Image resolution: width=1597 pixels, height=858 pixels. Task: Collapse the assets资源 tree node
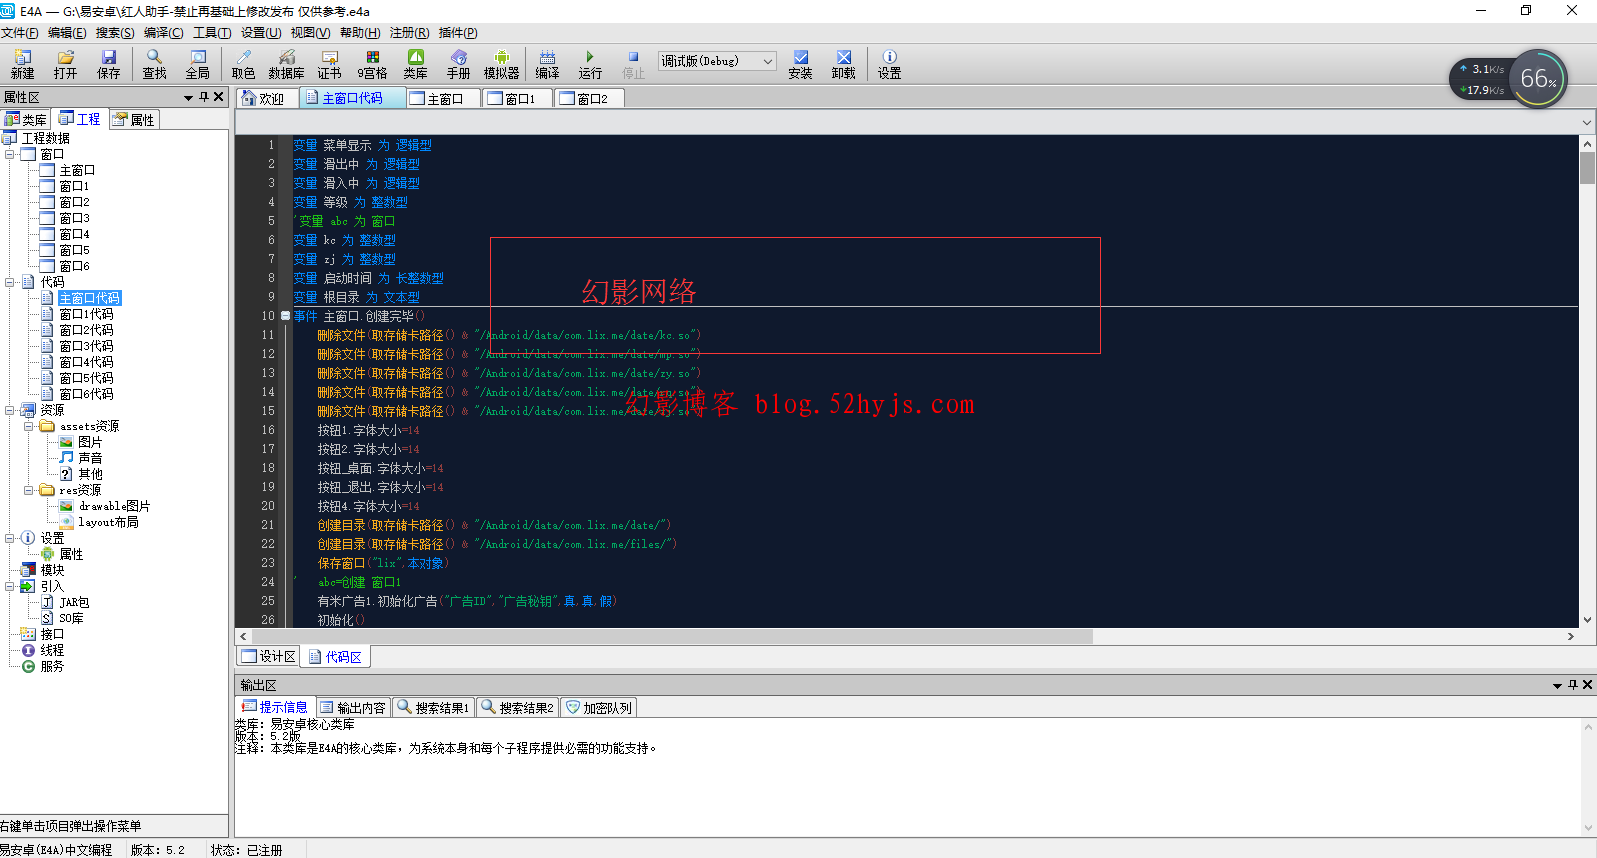(29, 426)
